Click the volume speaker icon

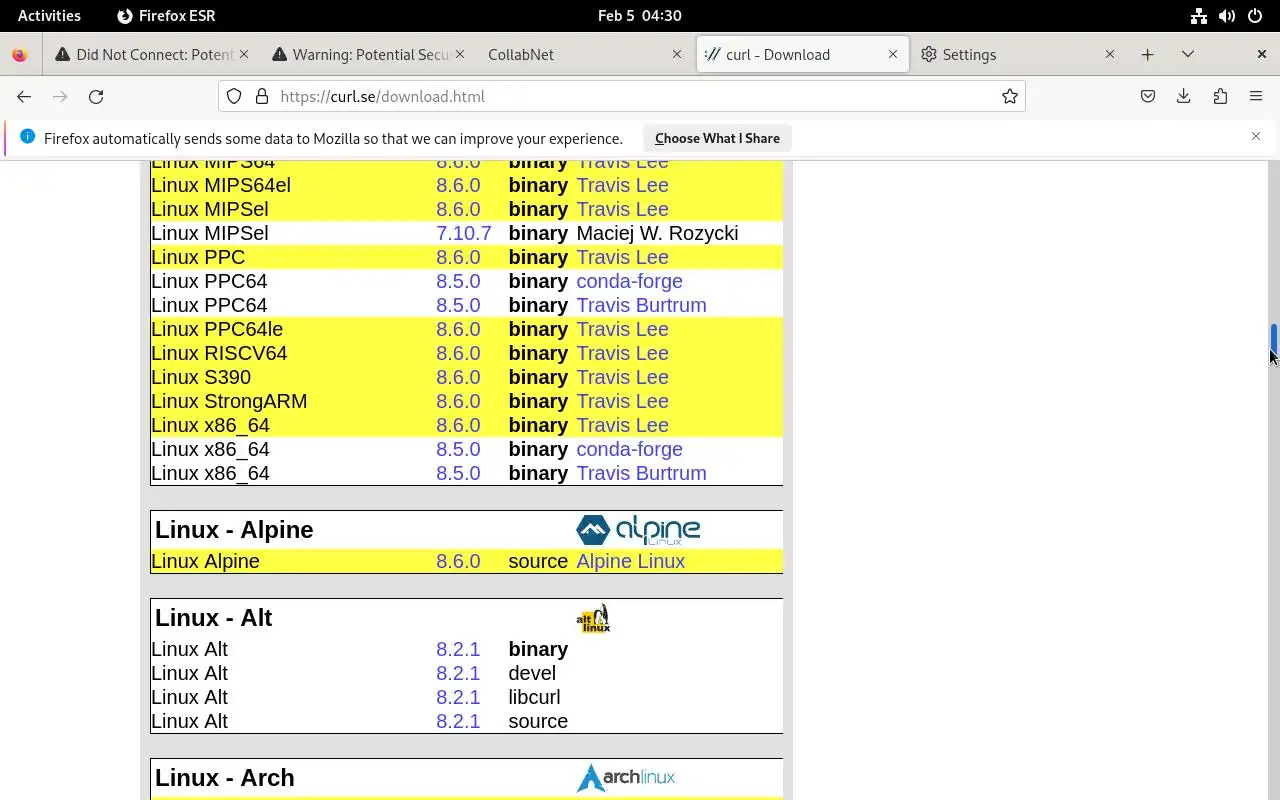(1227, 15)
